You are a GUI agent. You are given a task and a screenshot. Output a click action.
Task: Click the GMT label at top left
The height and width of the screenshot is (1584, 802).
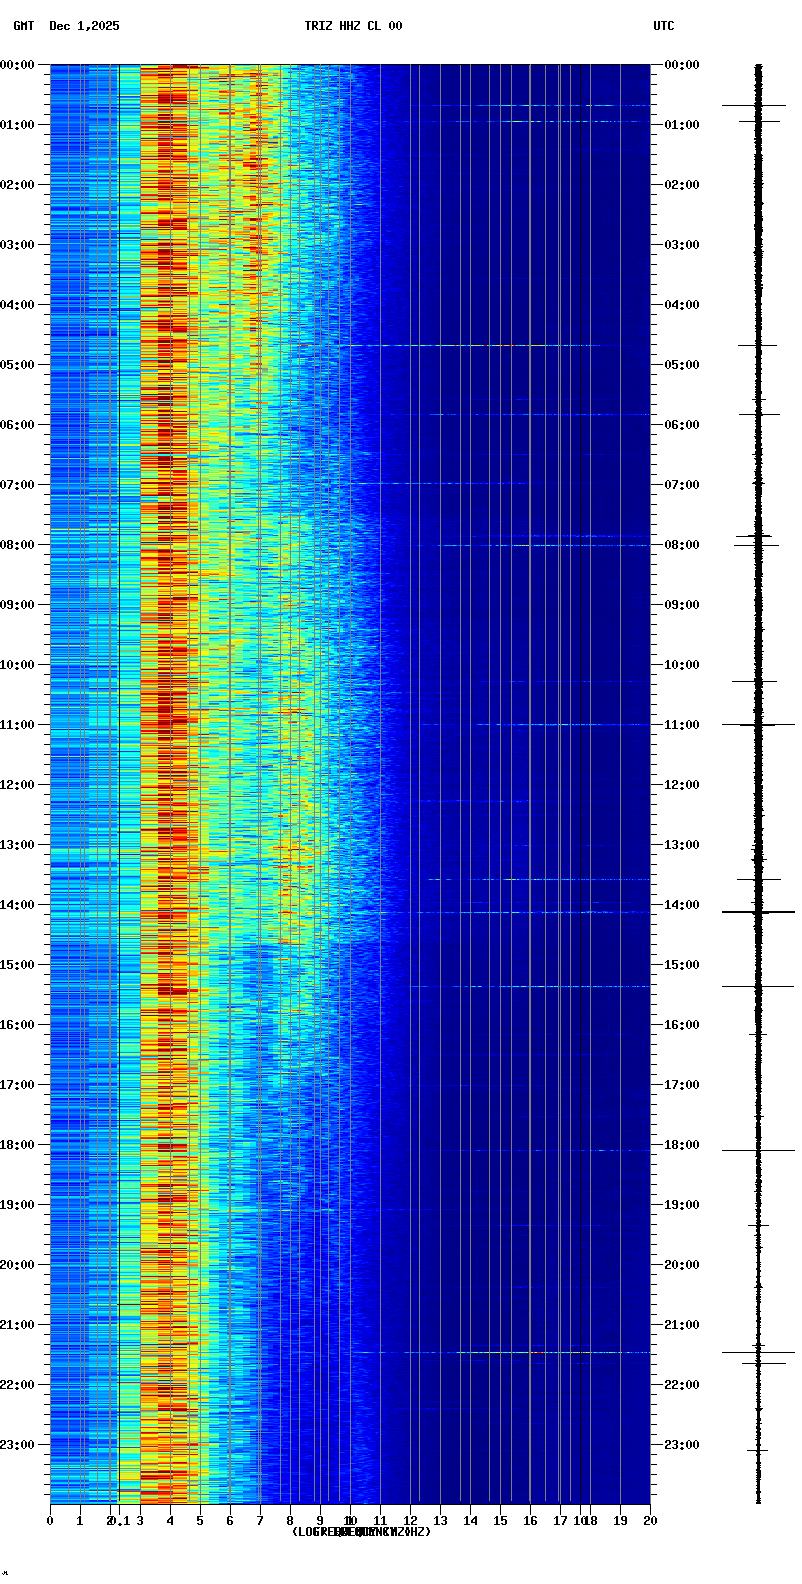[x=23, y=26]
